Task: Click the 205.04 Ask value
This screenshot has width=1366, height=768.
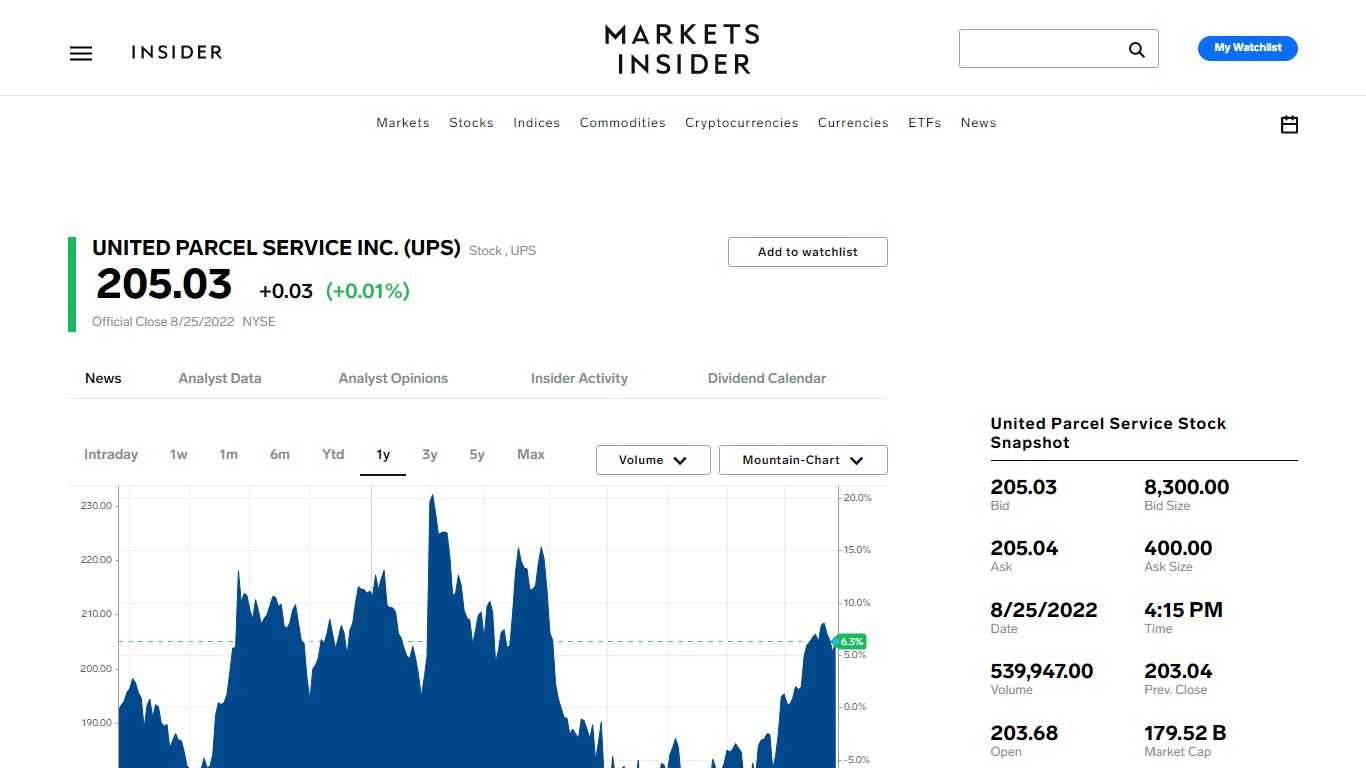Action: pos(1024,548)
